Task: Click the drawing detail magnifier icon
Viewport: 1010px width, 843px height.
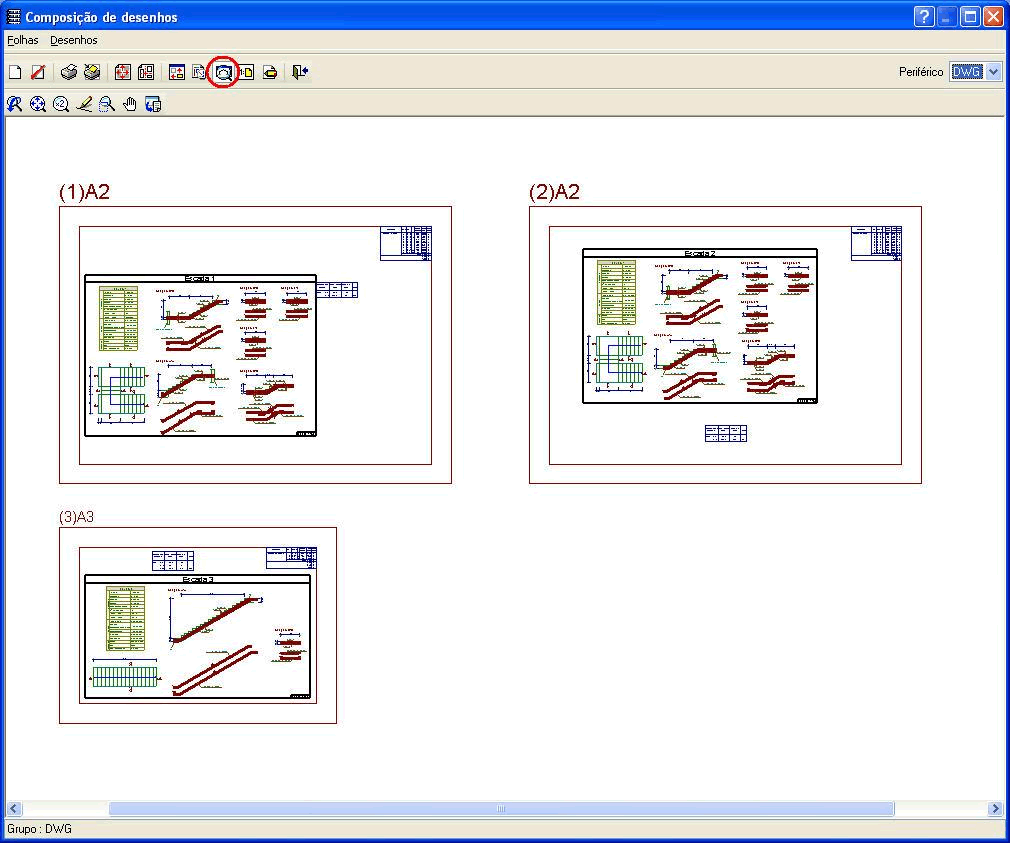Action: click(224, 72)
